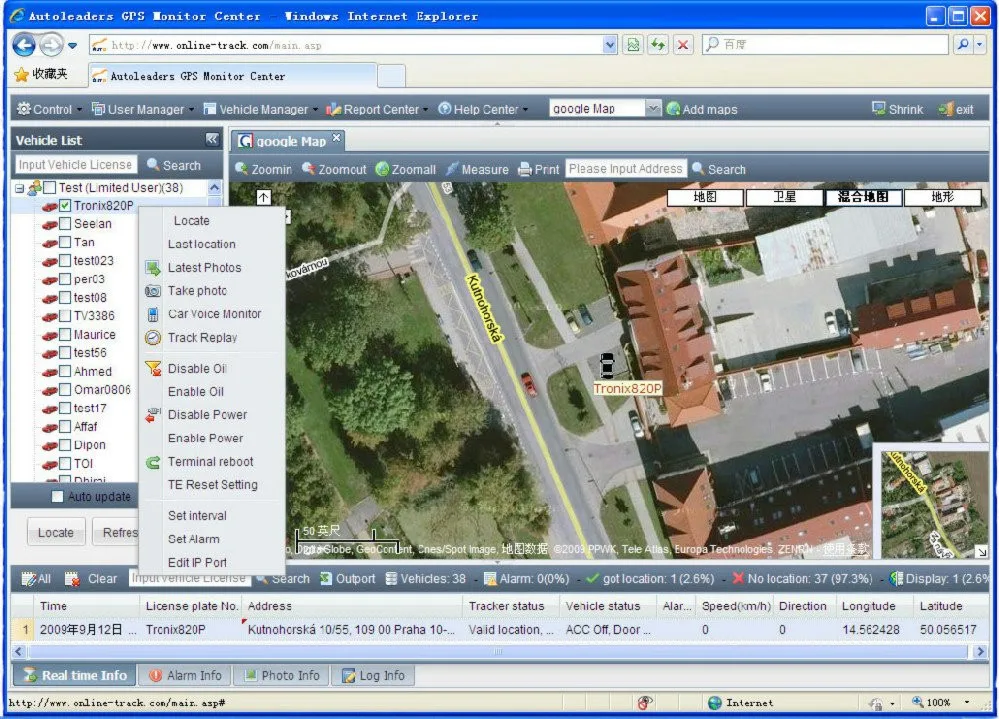Click the Zoomall globe tool
999x719 pixels.
point(406,169)
